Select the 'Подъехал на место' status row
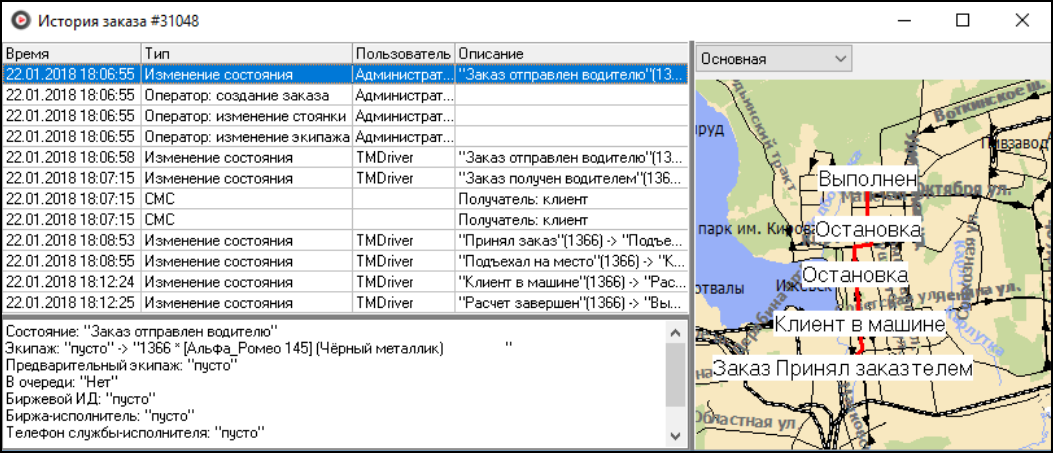Image resolution: width=1053 pixels, height=453 pixels. tap(345, 261)
